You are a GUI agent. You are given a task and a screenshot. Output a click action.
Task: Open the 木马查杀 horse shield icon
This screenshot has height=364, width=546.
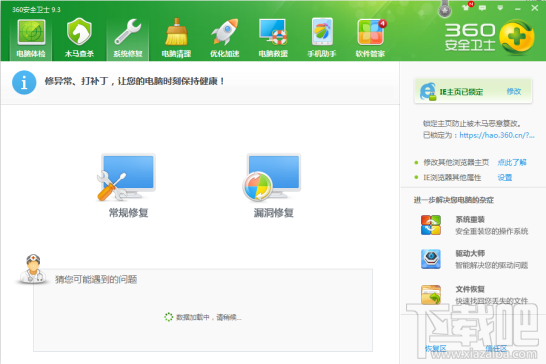pos(79,32)
